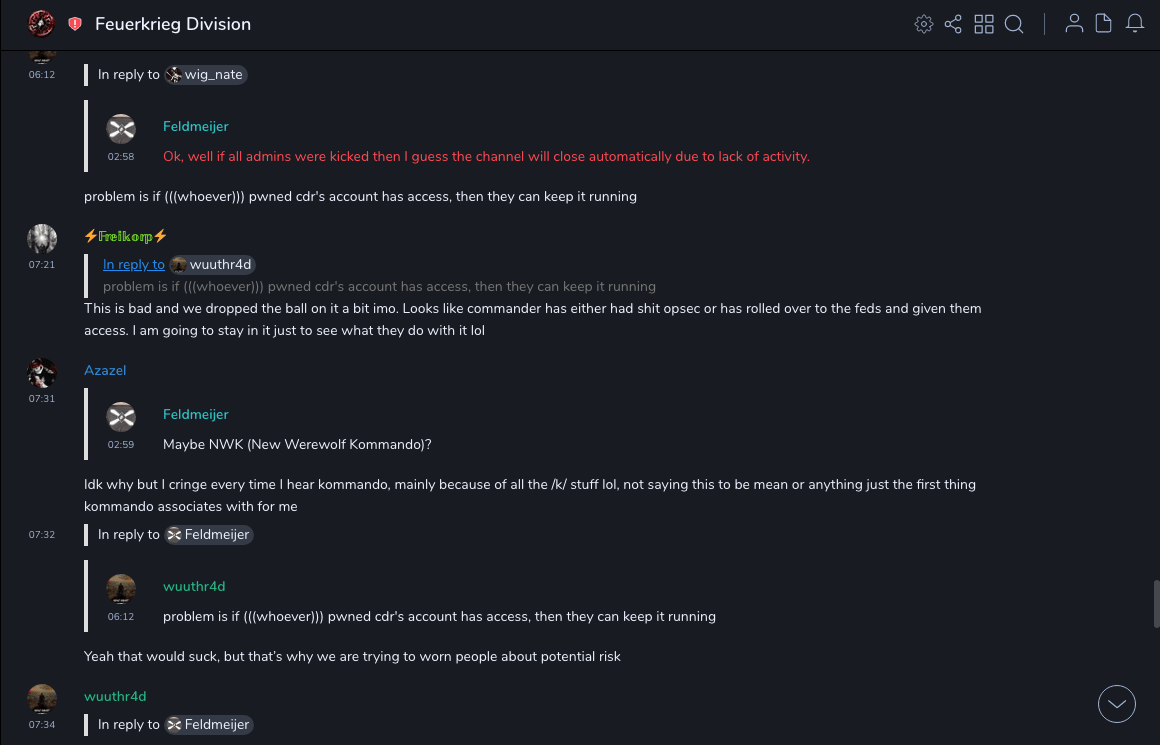Click the blue 'In reply to' link
The width and height of the screenshot is (1160, 745).
tap(133, 265)
